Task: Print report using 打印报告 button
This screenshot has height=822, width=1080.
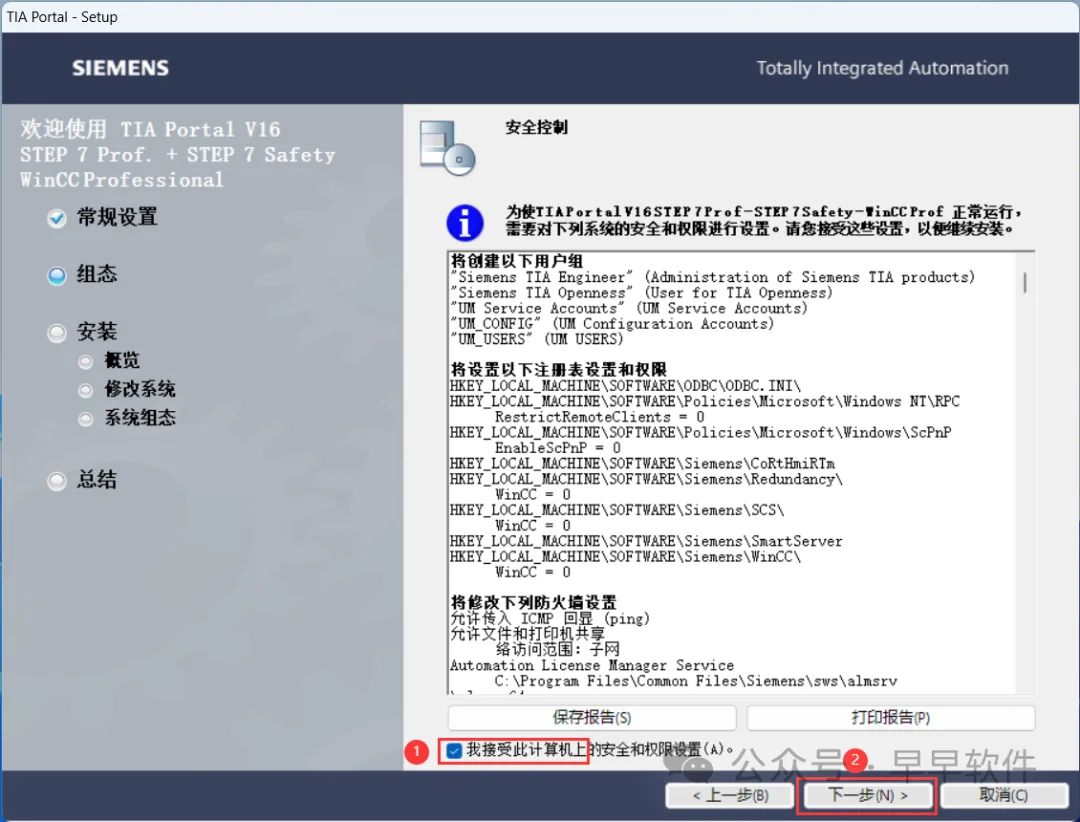Action: [891, 717]
